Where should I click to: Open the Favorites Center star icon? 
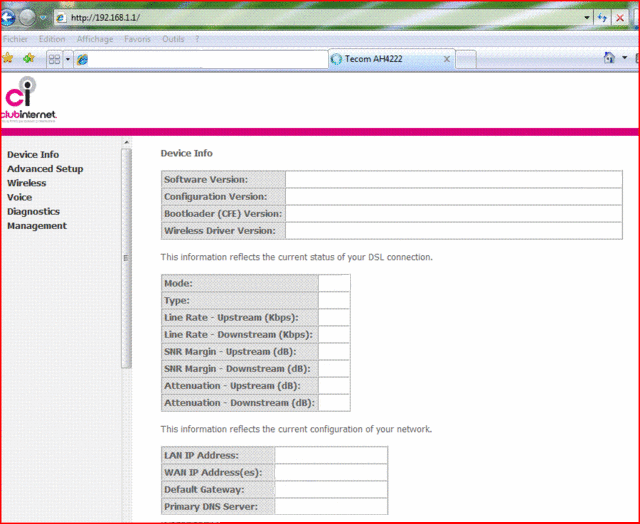(7, 58)
